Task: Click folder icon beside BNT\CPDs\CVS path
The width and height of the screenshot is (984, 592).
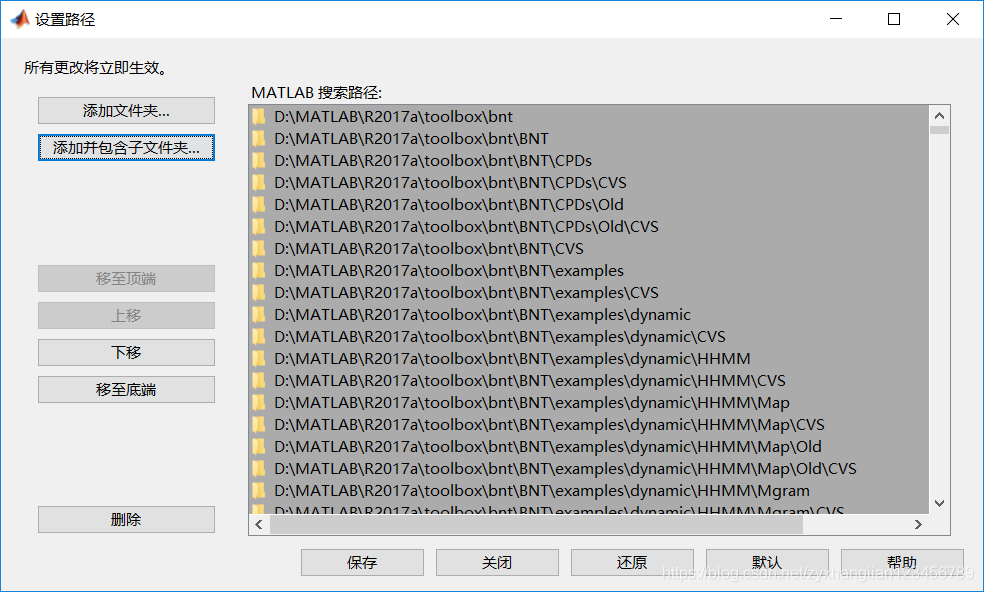Action: coord(259,183)
